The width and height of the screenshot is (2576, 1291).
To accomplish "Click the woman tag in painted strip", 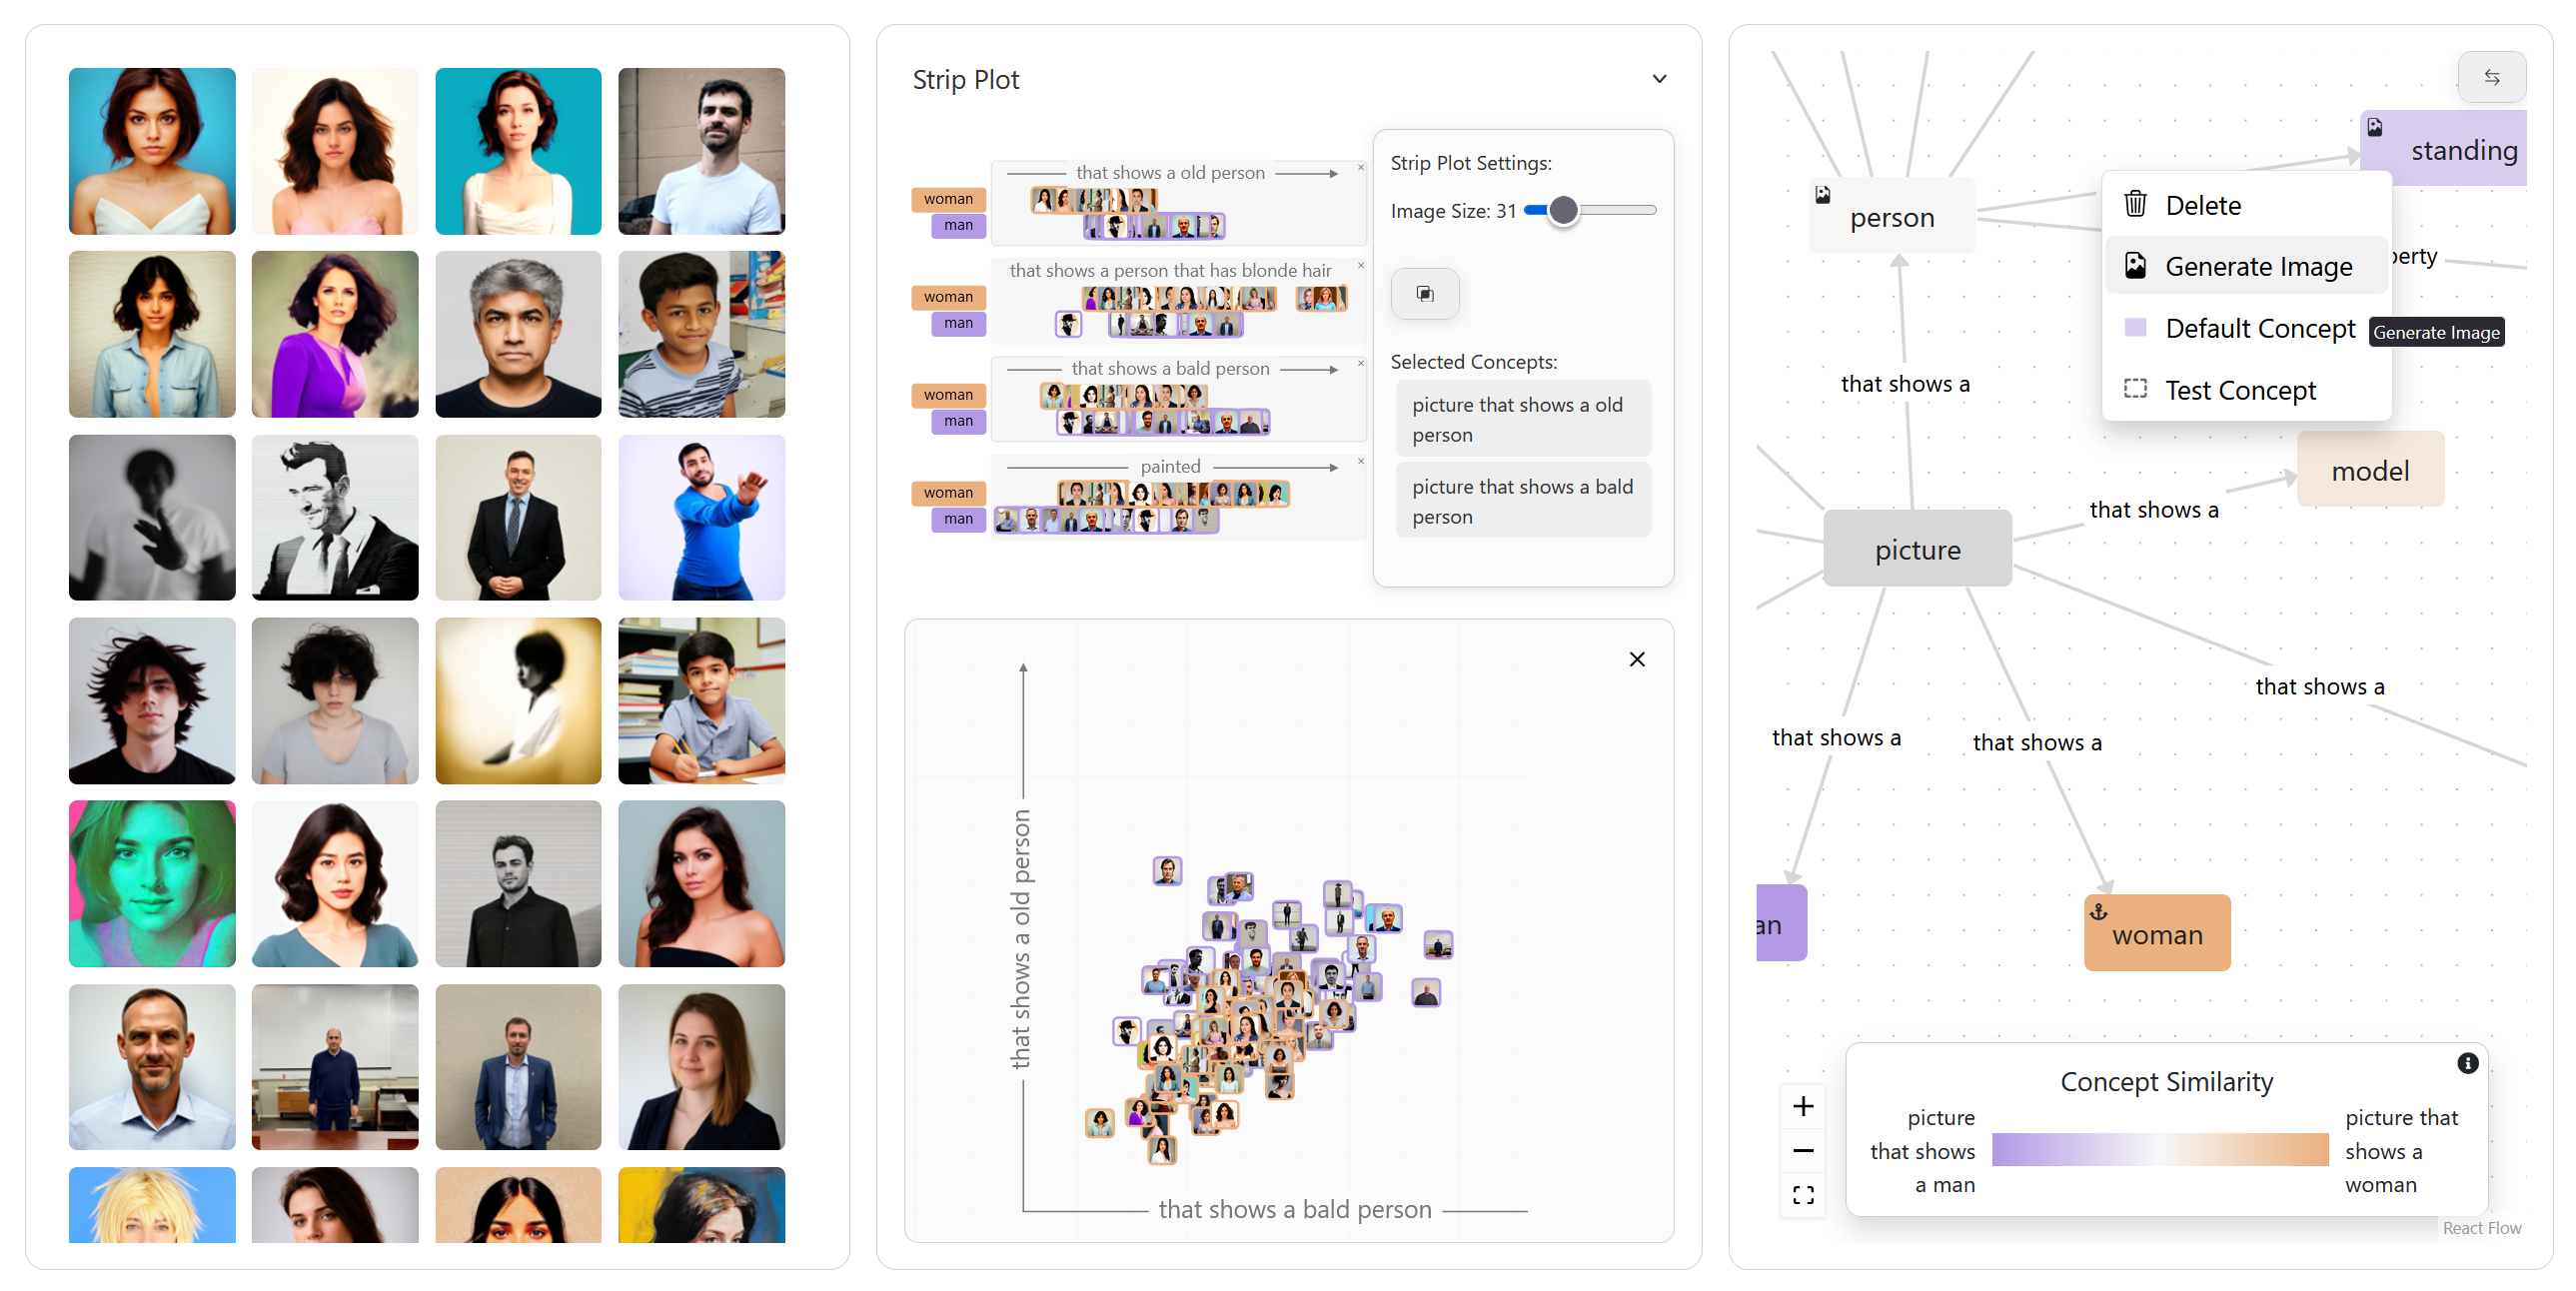I will click(x=948, y=493).
